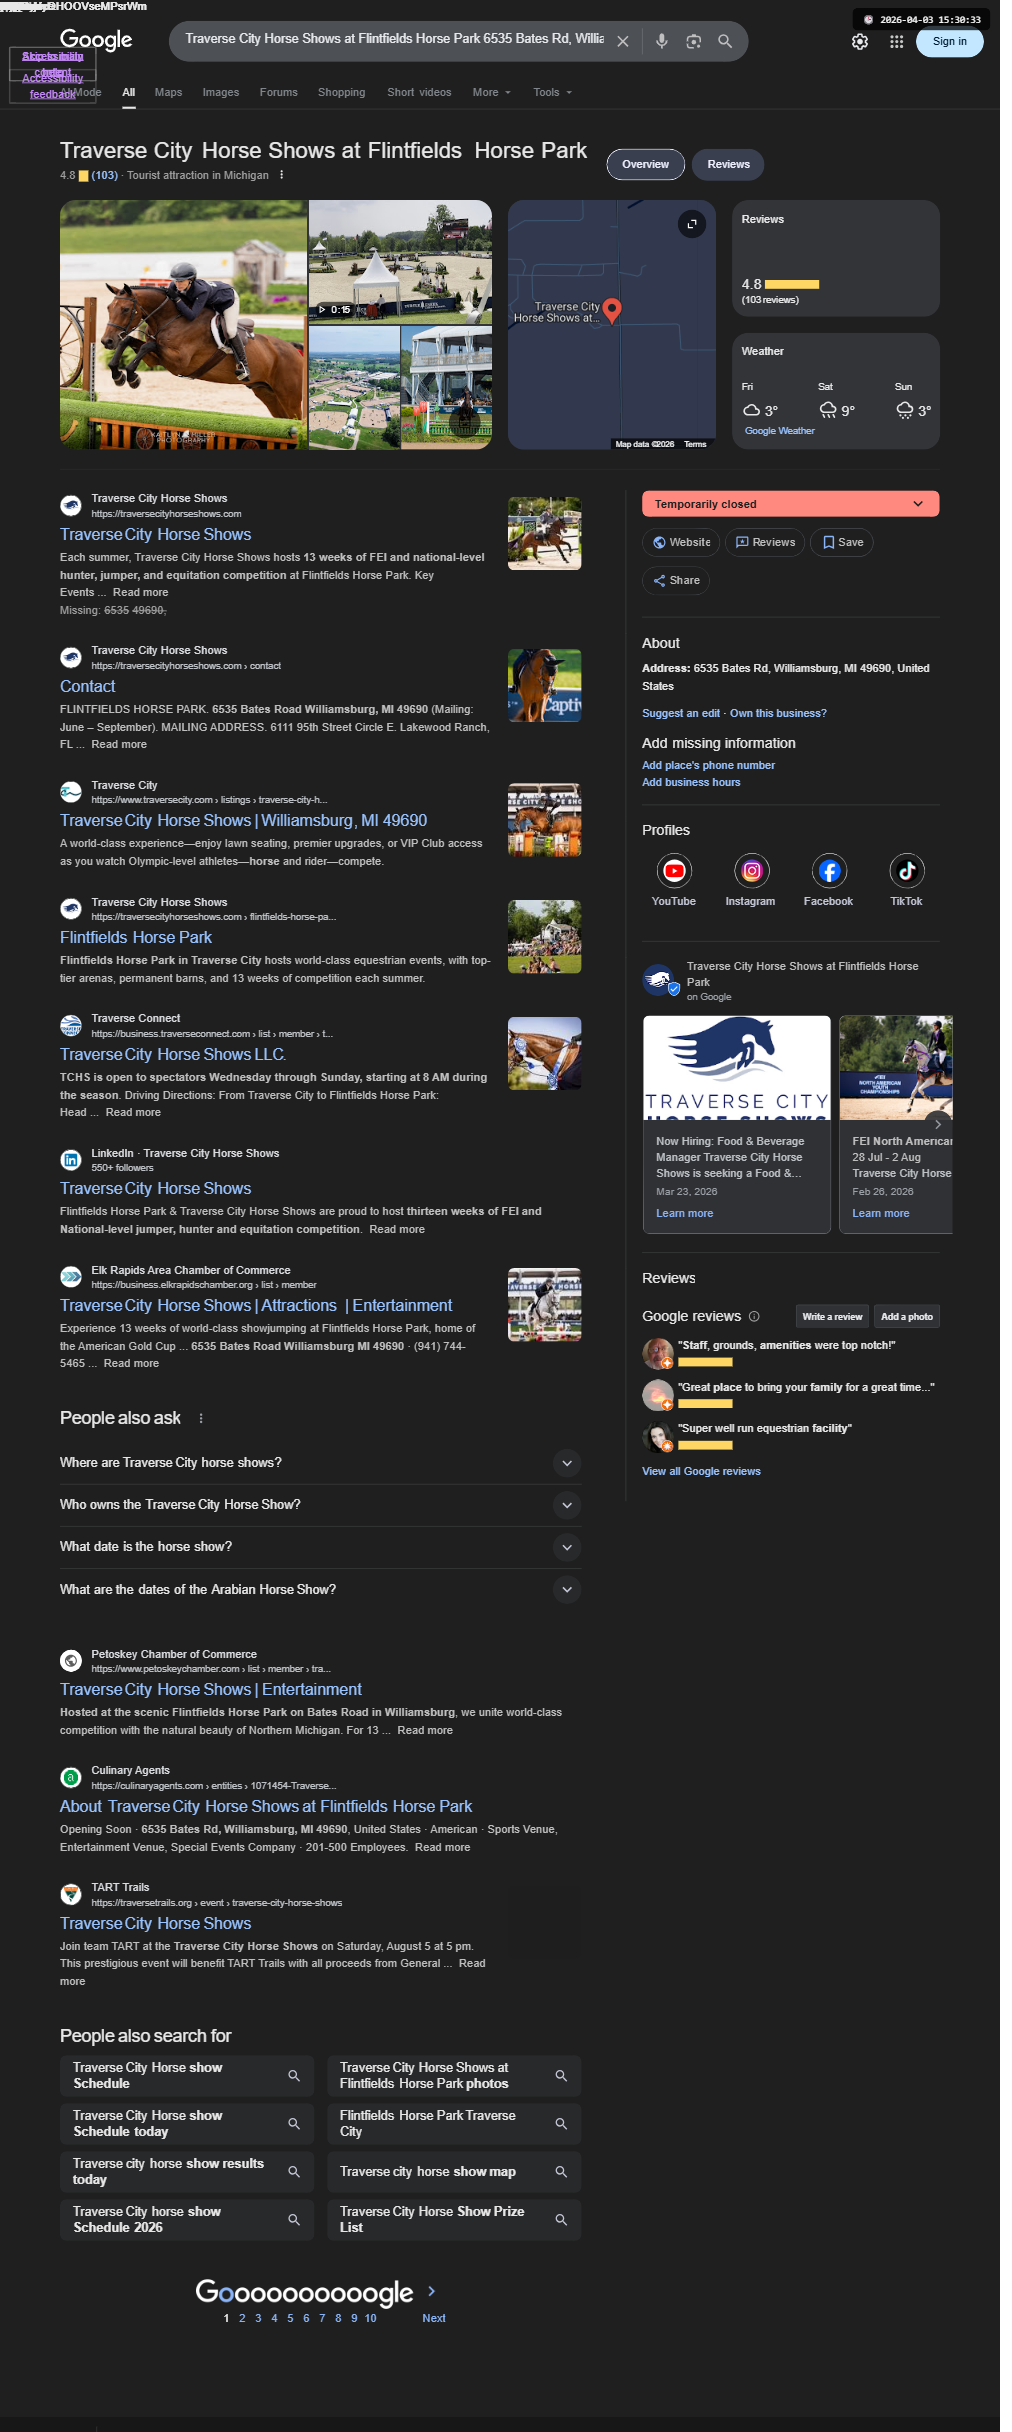
Task: Open the TikTok profile icon
Action: (906, 871)
